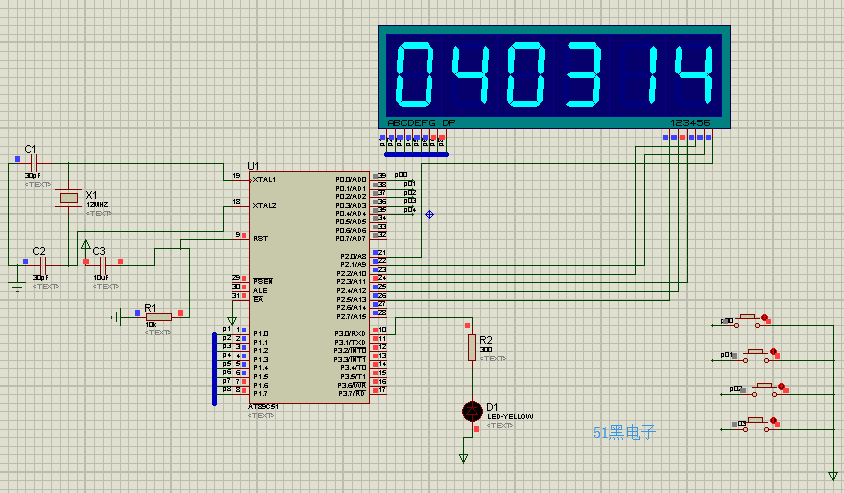Click the ALE pin name

pos(260,291)
